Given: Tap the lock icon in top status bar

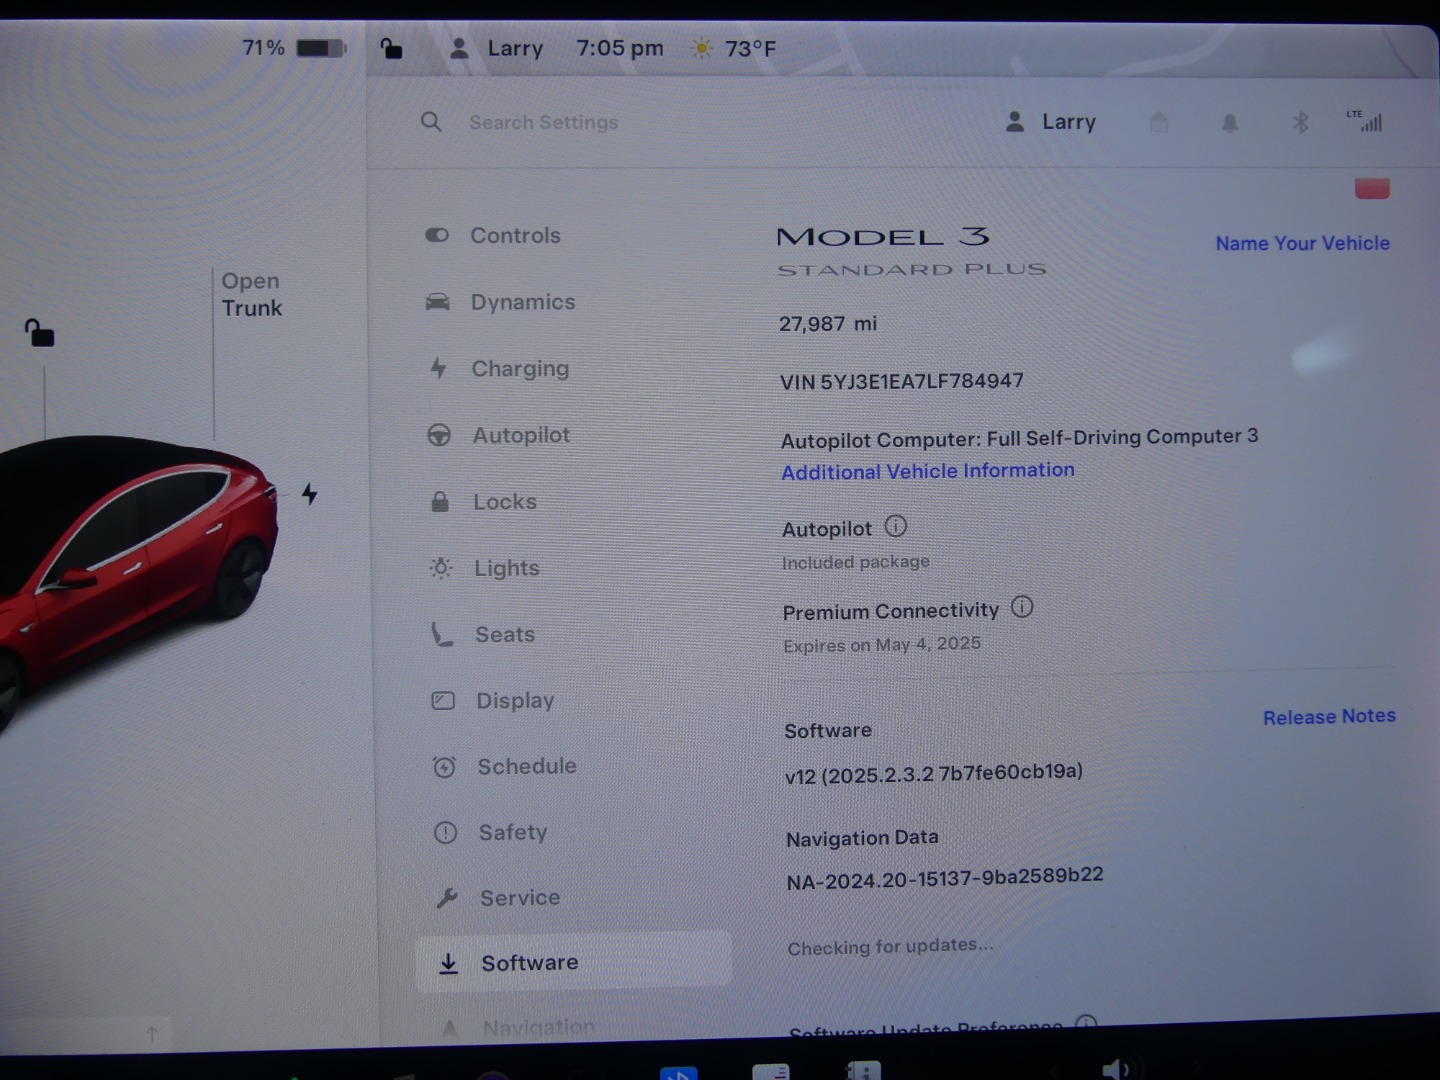Looking at the screenshot, I should 391,48.
